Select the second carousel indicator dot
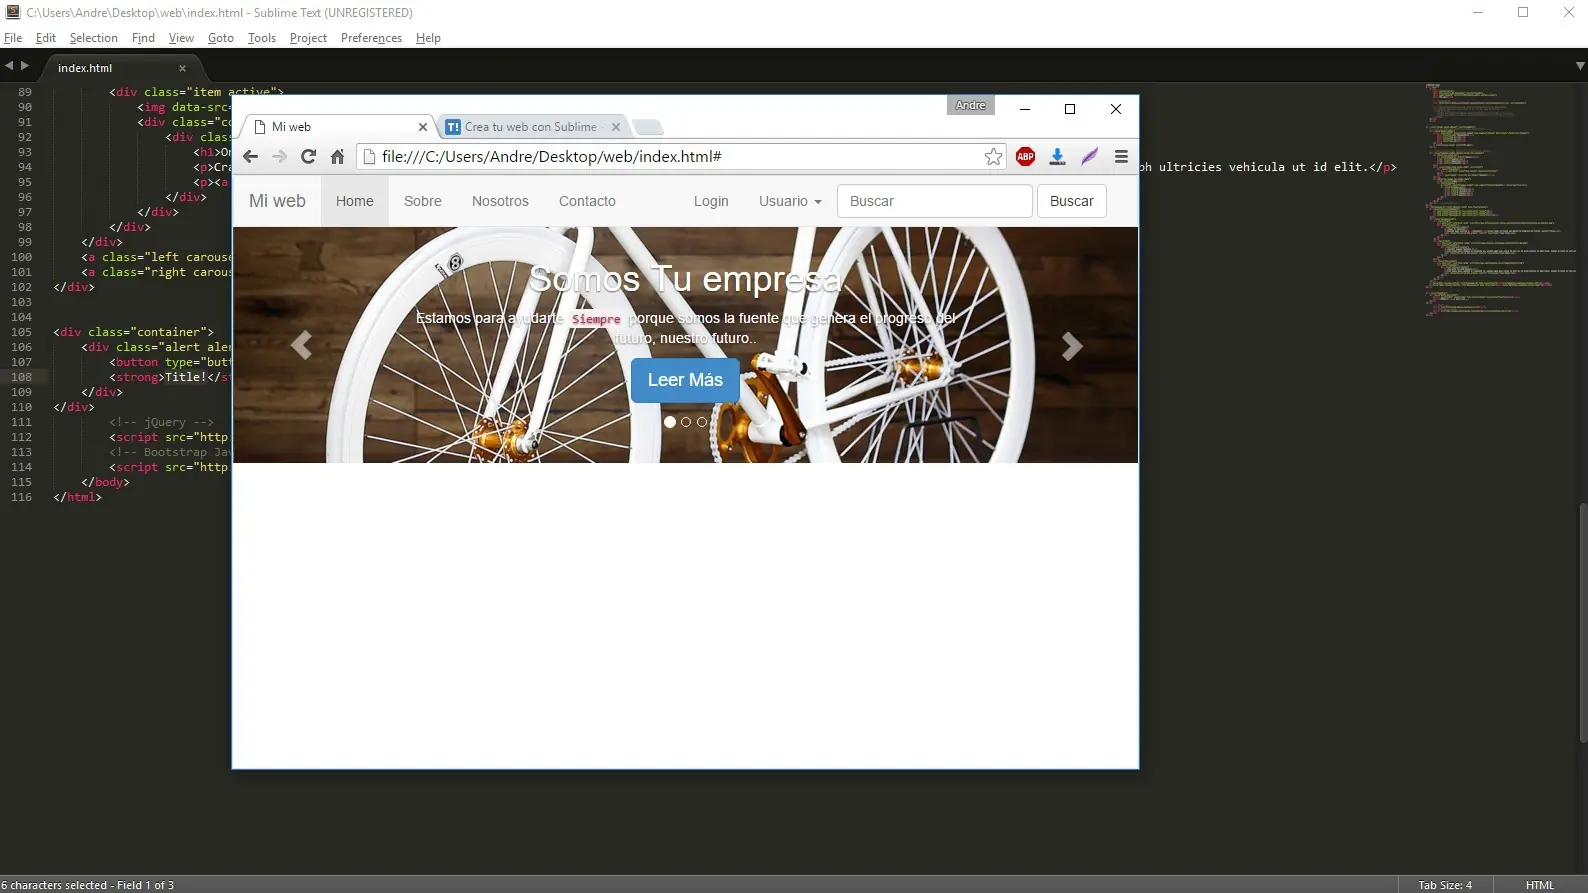Screen dimensions: 1588x893 pyautogui.click(x=686, y=422)
